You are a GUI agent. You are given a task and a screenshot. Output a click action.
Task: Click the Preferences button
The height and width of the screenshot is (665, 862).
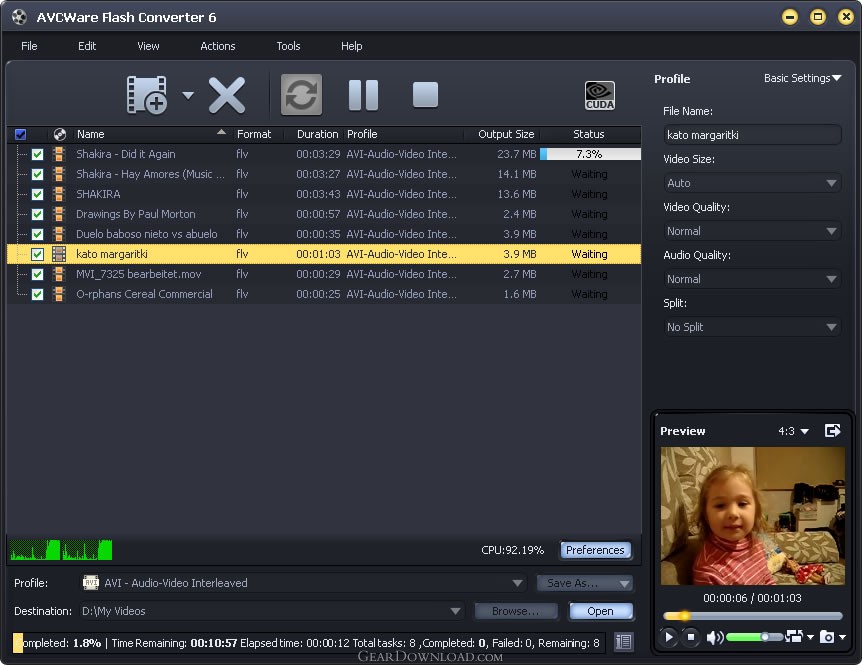[595, 550]
